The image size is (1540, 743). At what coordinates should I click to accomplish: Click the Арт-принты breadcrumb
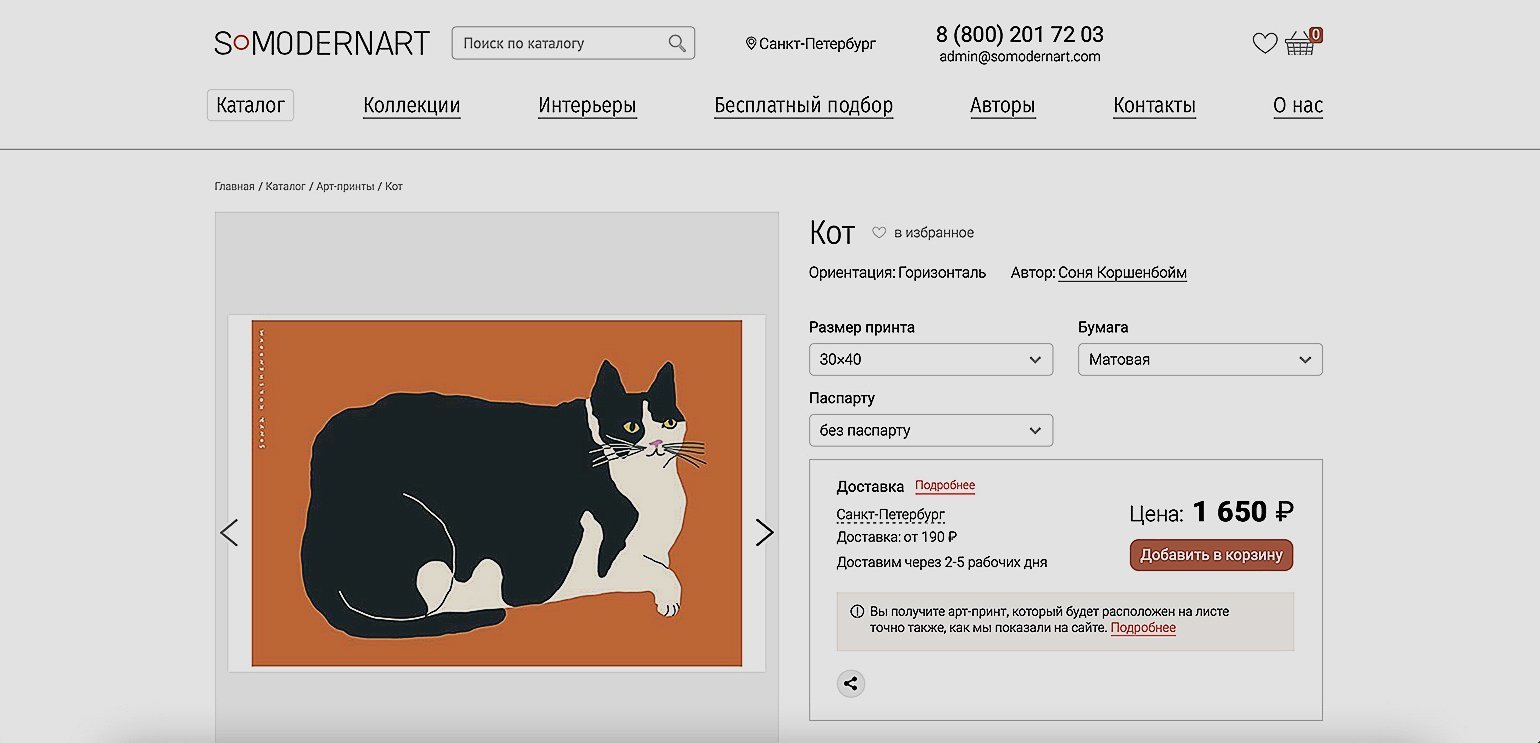point(346,187)
